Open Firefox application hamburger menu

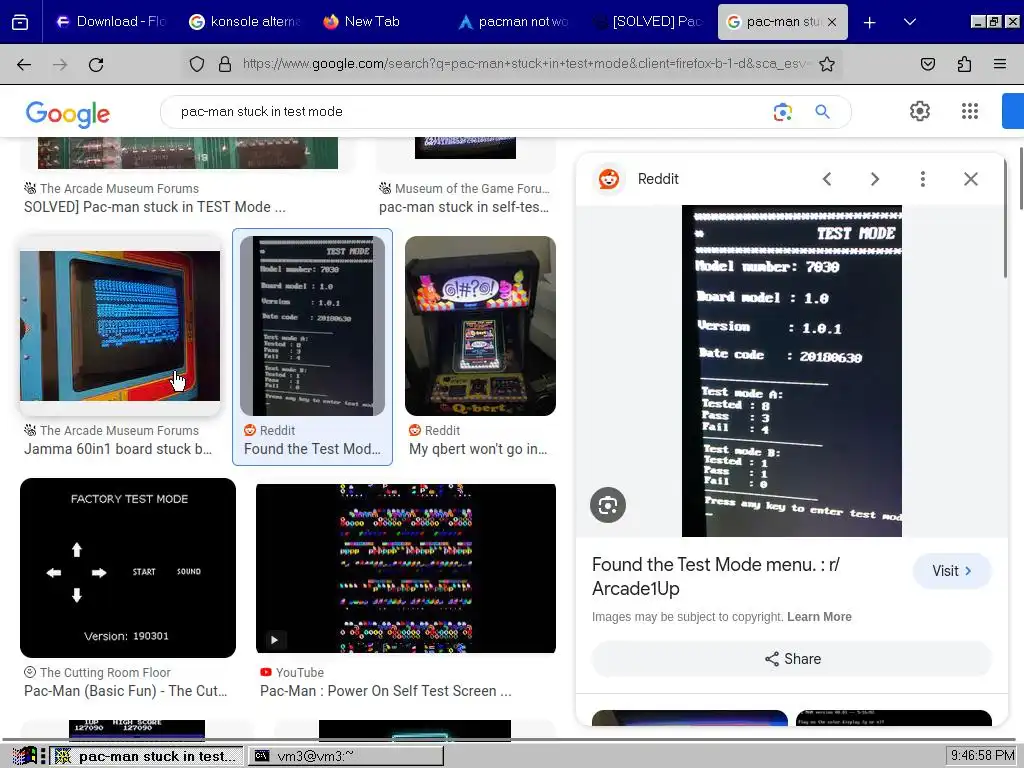[x=1000, y=64]
